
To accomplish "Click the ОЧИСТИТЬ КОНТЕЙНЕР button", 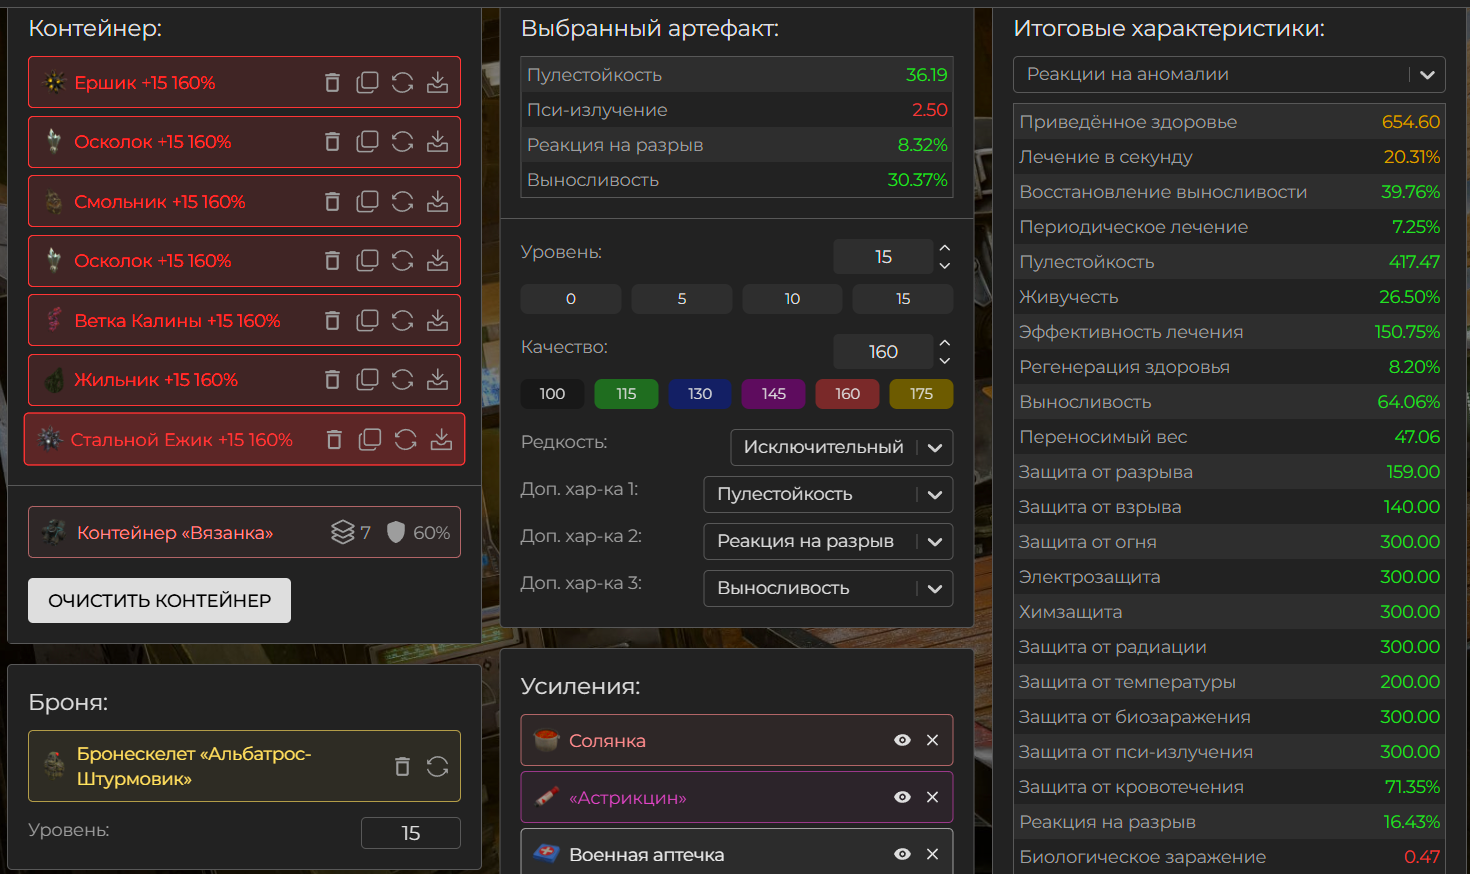I will point(159,600).
